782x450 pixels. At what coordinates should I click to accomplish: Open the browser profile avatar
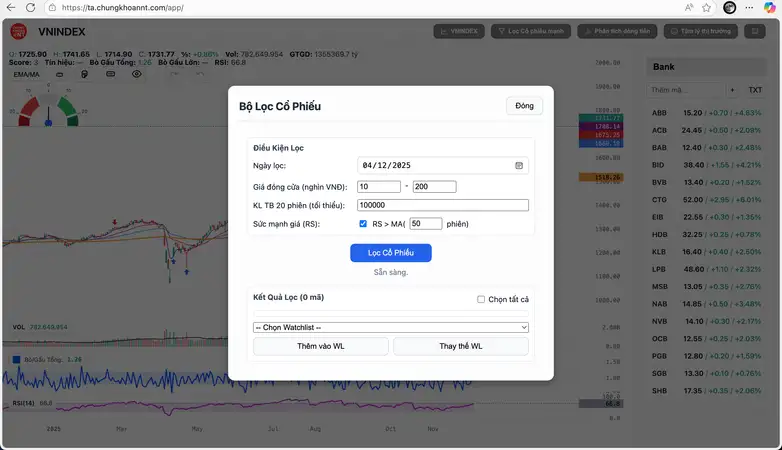[729, 7]
